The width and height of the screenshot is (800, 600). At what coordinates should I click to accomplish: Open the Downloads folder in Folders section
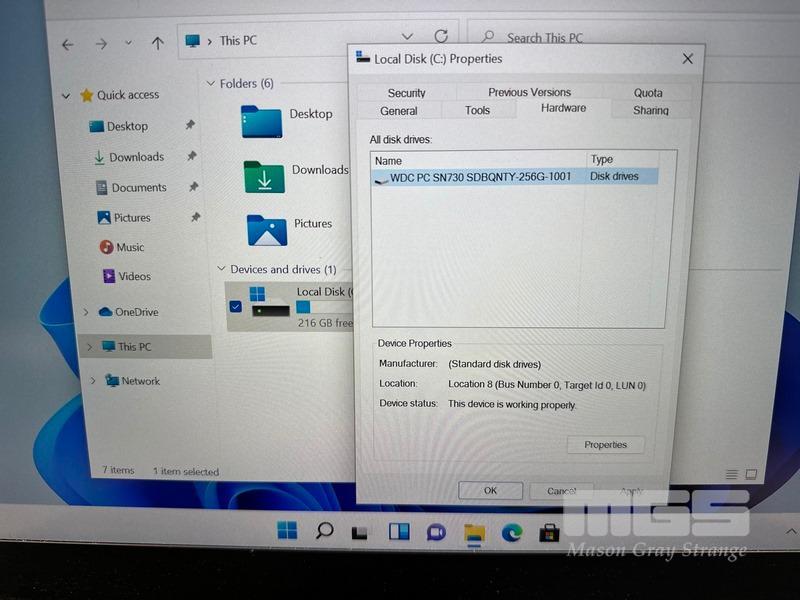click(x=264, y=177)
